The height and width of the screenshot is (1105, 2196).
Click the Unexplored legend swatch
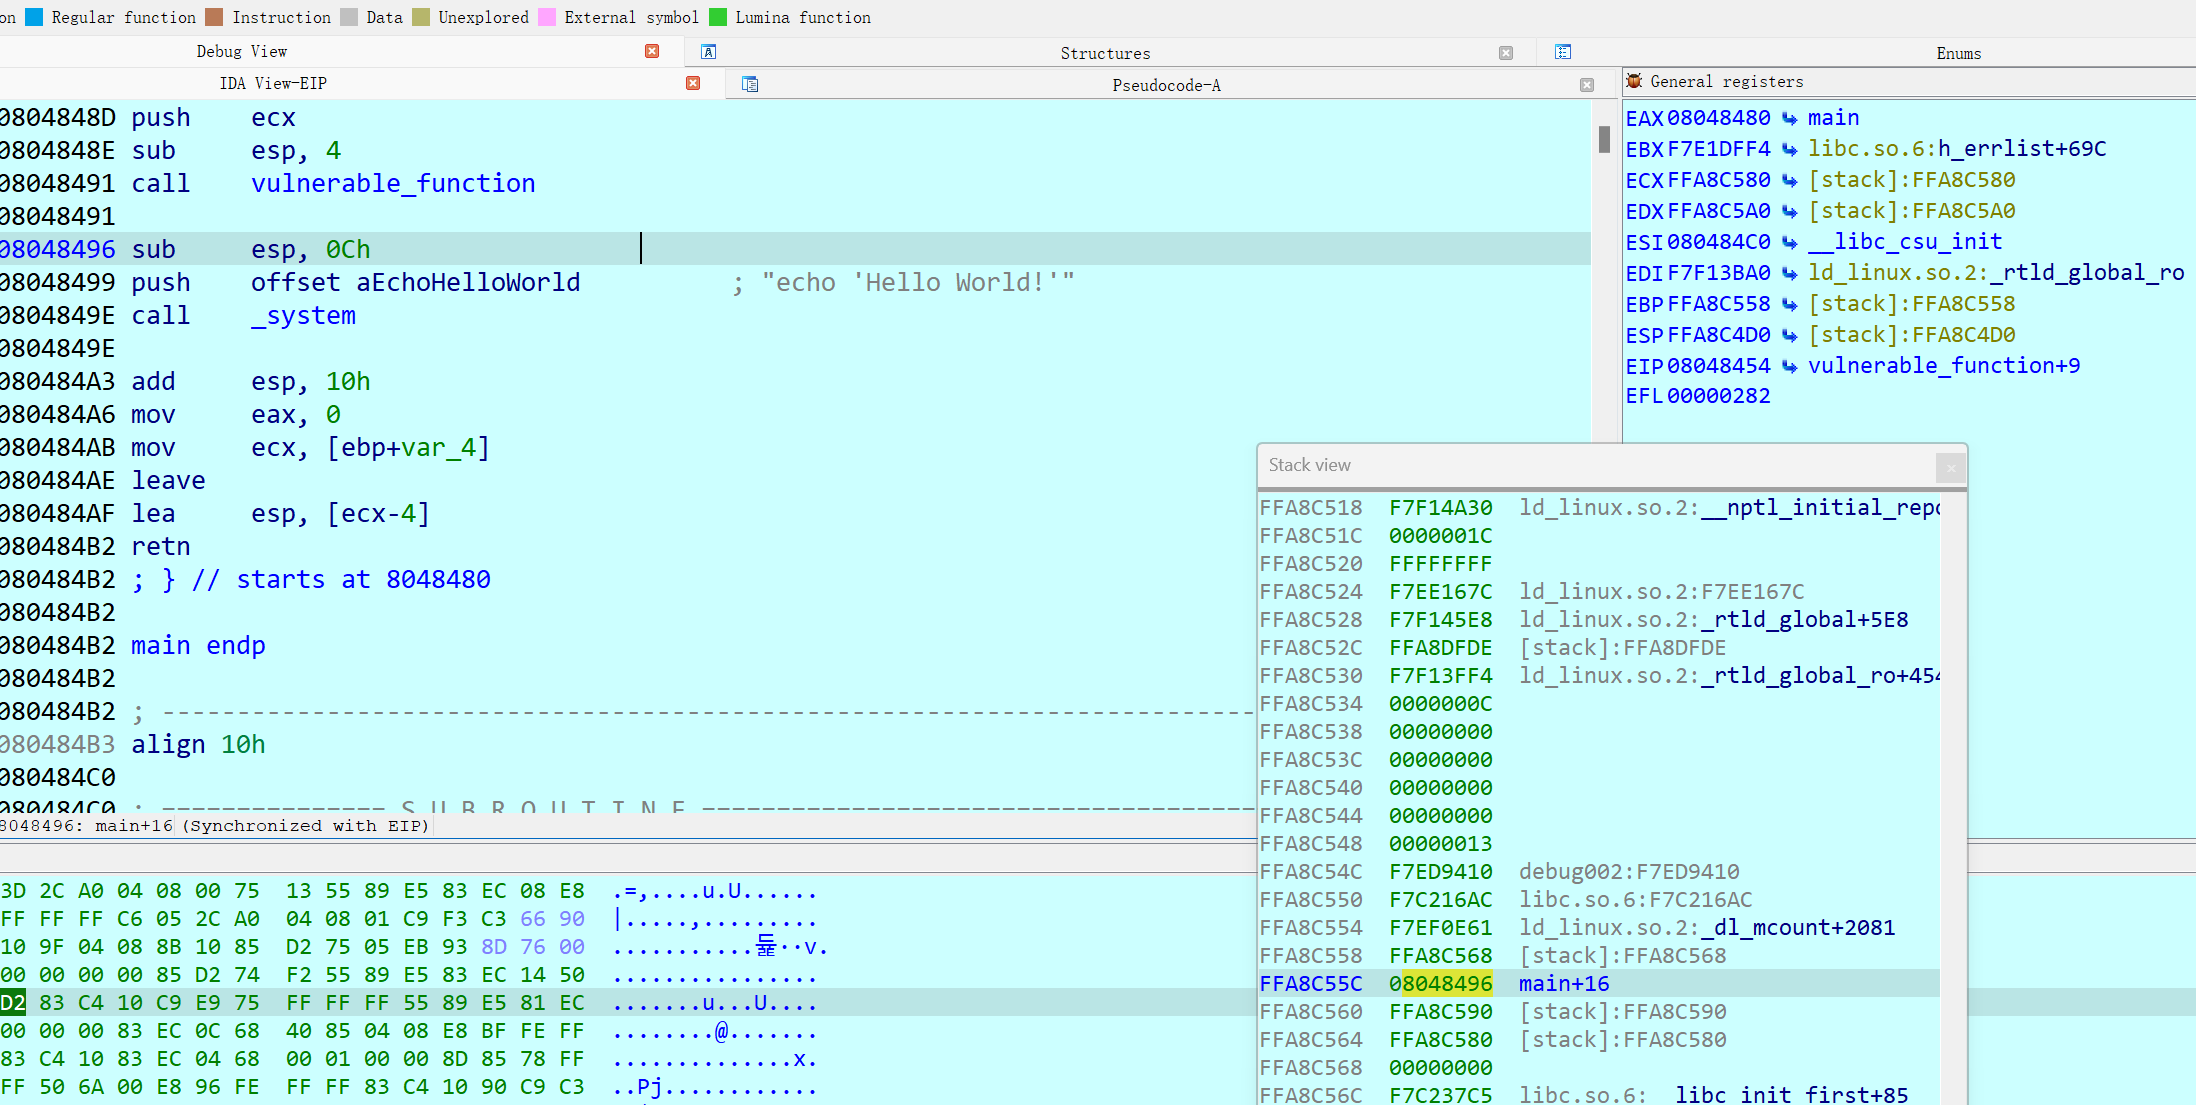click(x=421, y=17)
